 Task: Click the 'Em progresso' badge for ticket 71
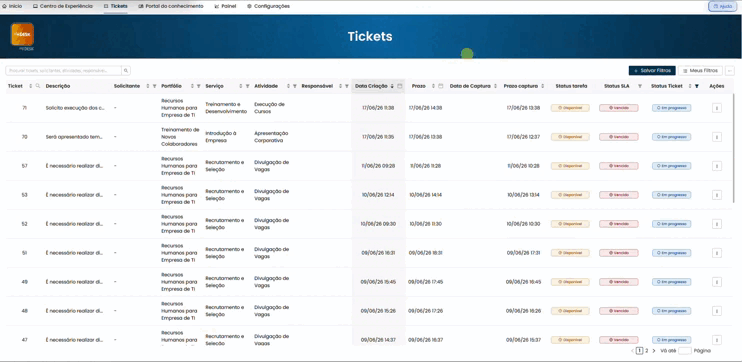coord(671,108)
